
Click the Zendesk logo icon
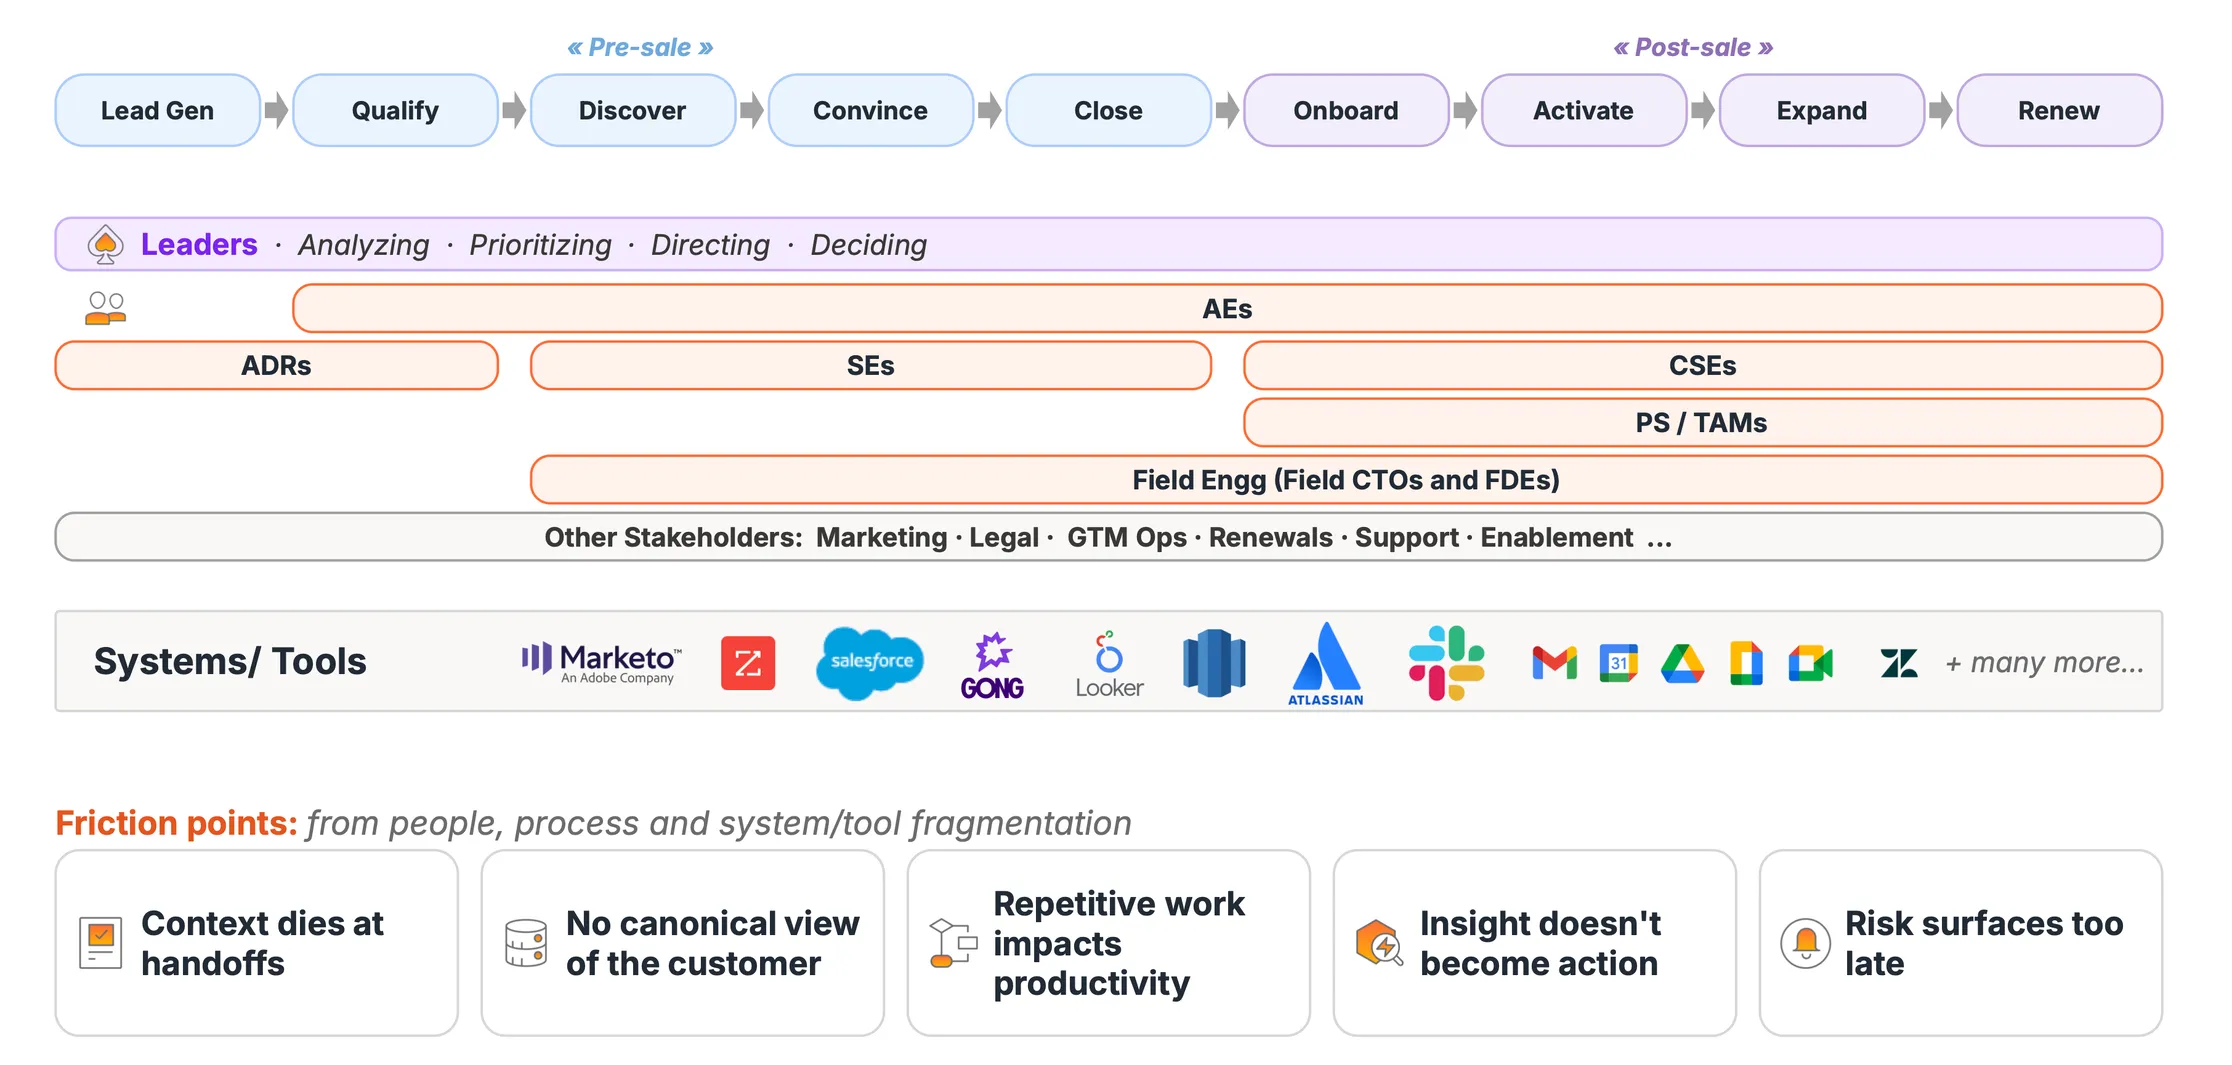[1899, 663]
